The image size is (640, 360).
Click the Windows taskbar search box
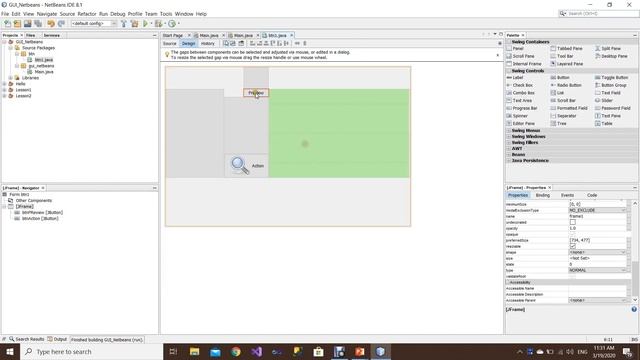tap(91, 351)
